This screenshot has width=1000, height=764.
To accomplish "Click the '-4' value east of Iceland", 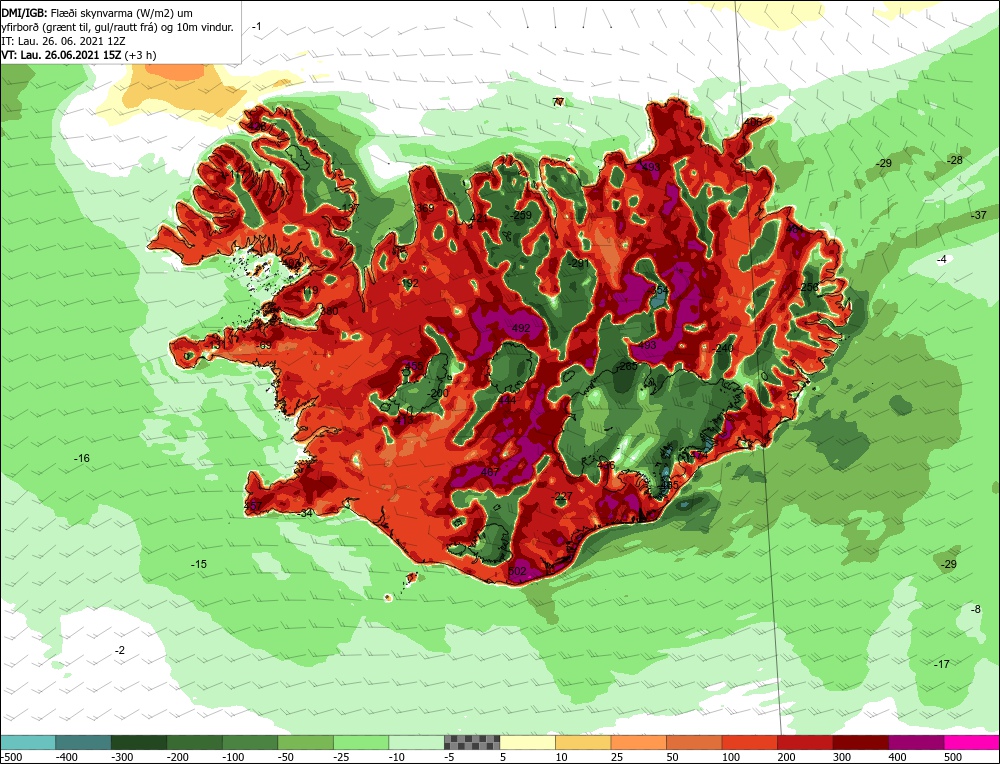I will point(941,259).
